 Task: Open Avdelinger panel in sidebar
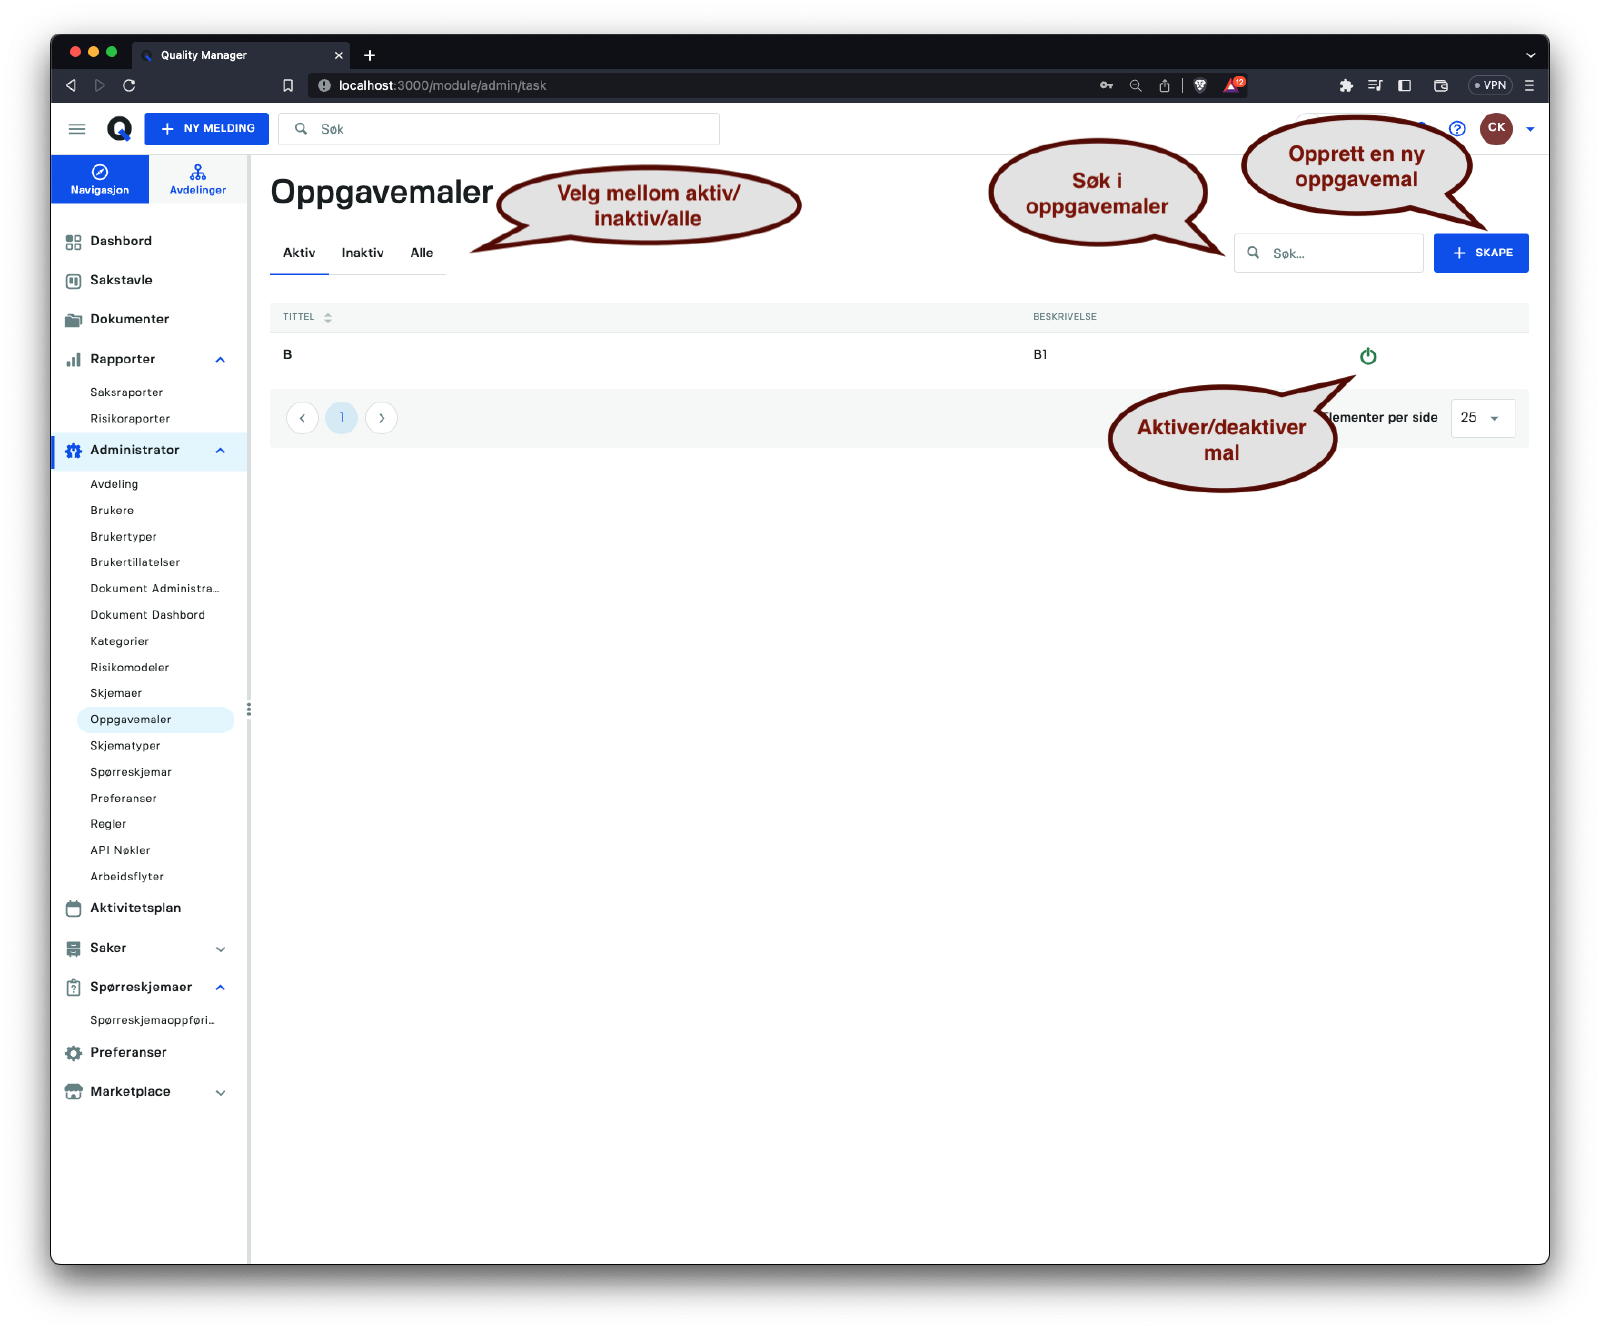198,179
